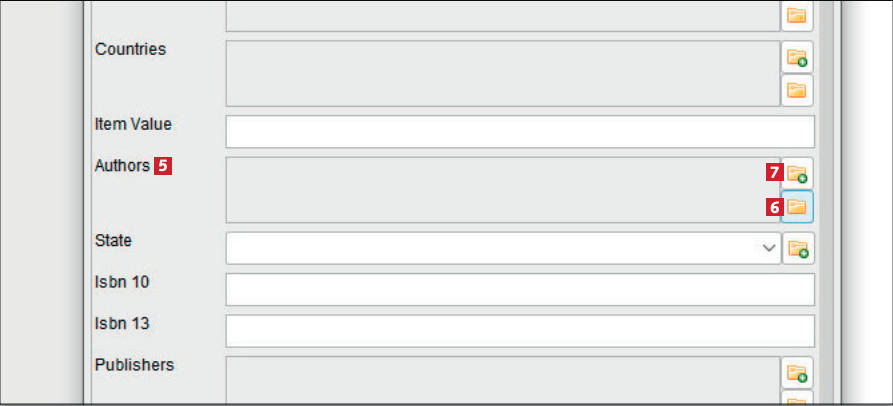The image size is (893, 406).
Task: Click the folder icon above the Countries row
Action: click(797, 15)
